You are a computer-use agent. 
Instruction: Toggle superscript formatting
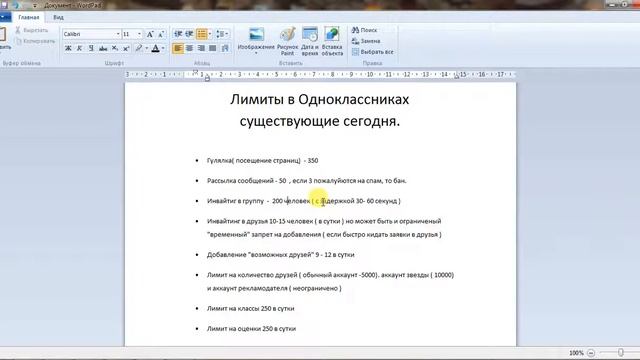coord(126,48)
